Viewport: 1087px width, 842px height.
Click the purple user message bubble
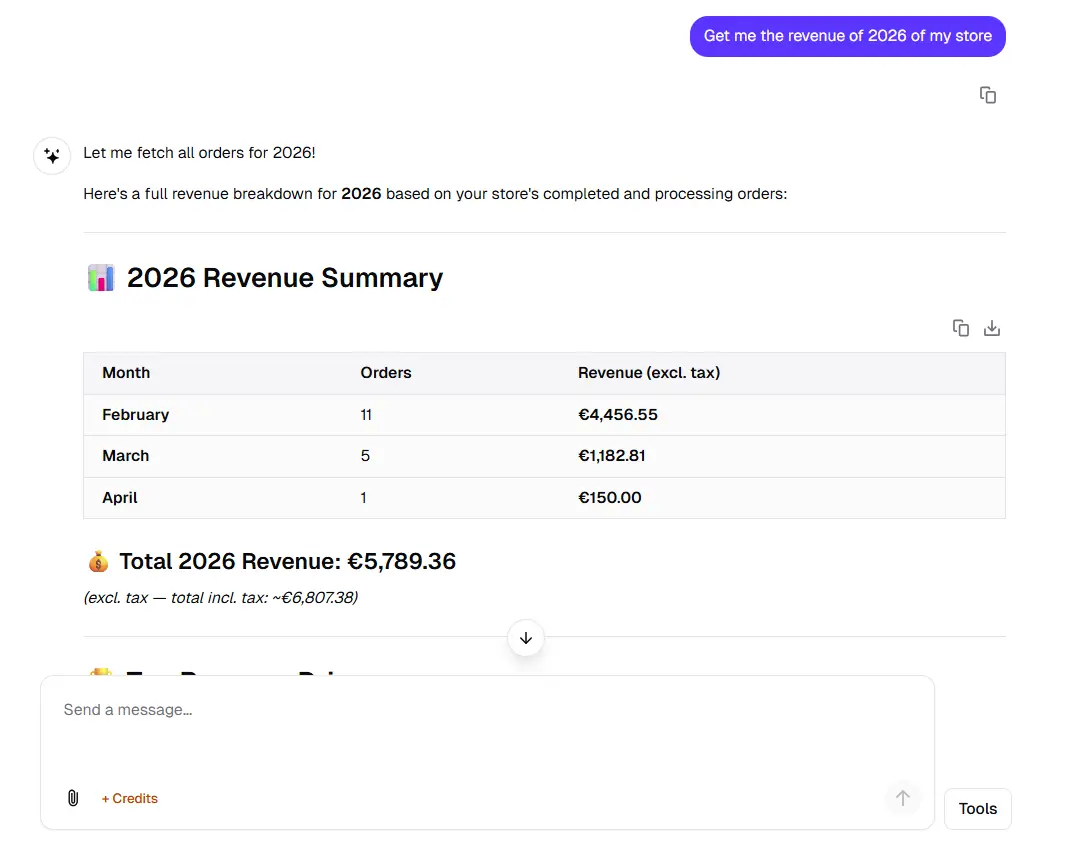tap(847, 36)
